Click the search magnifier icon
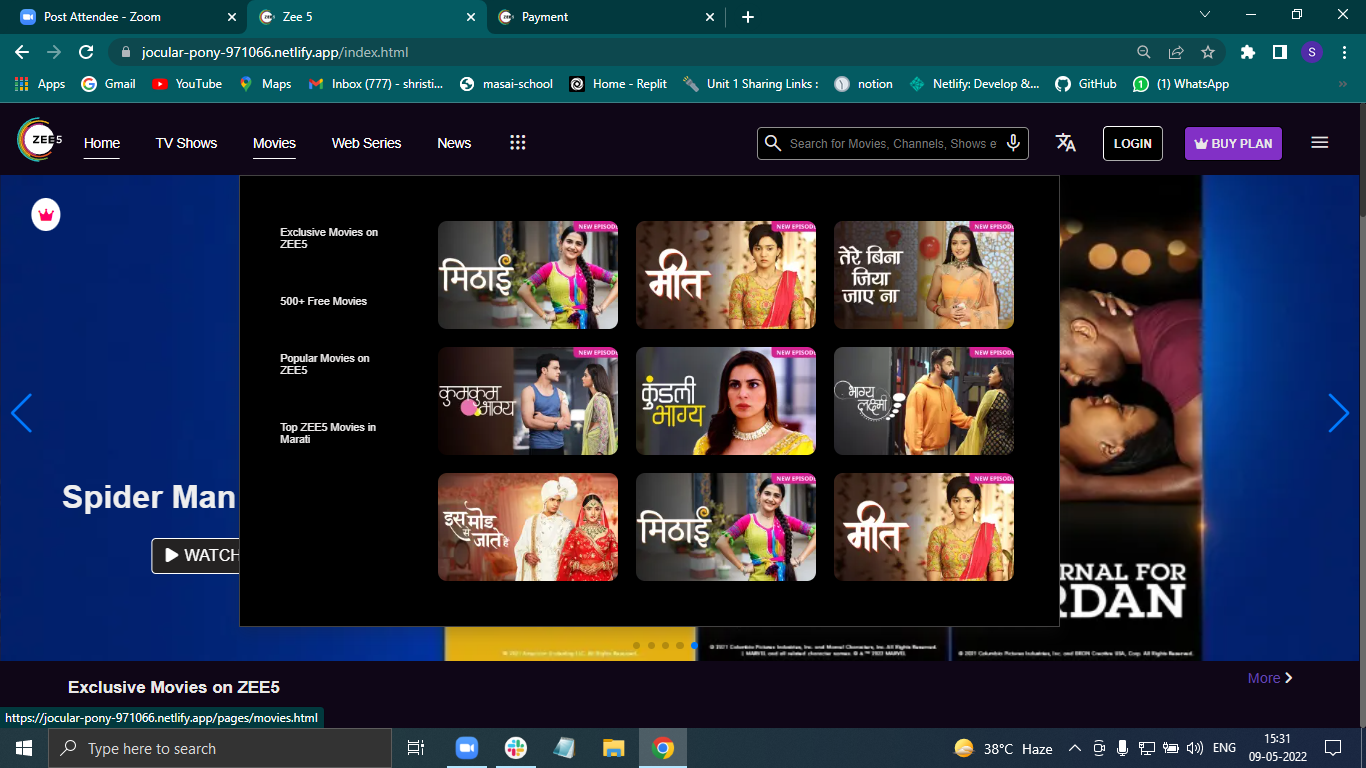1366x768 pixels. (772, 143)
